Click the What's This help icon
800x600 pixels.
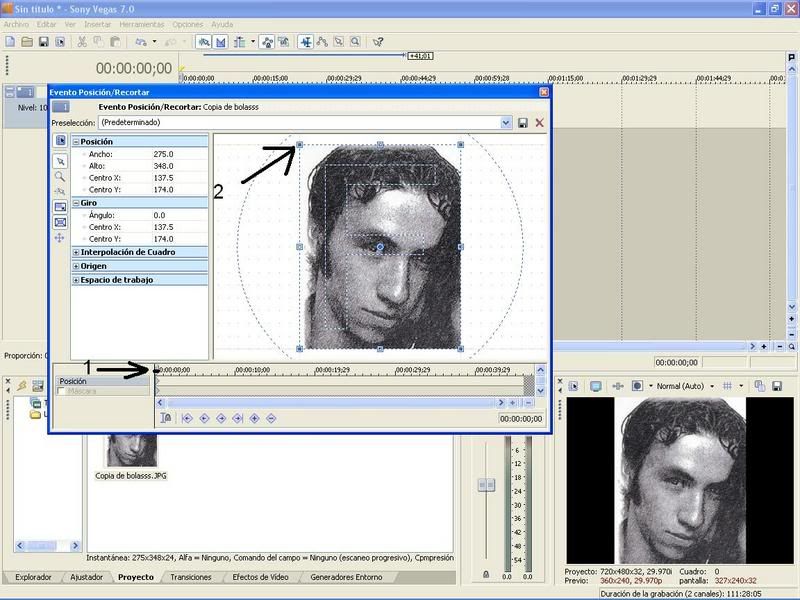(x=378, y=42)
